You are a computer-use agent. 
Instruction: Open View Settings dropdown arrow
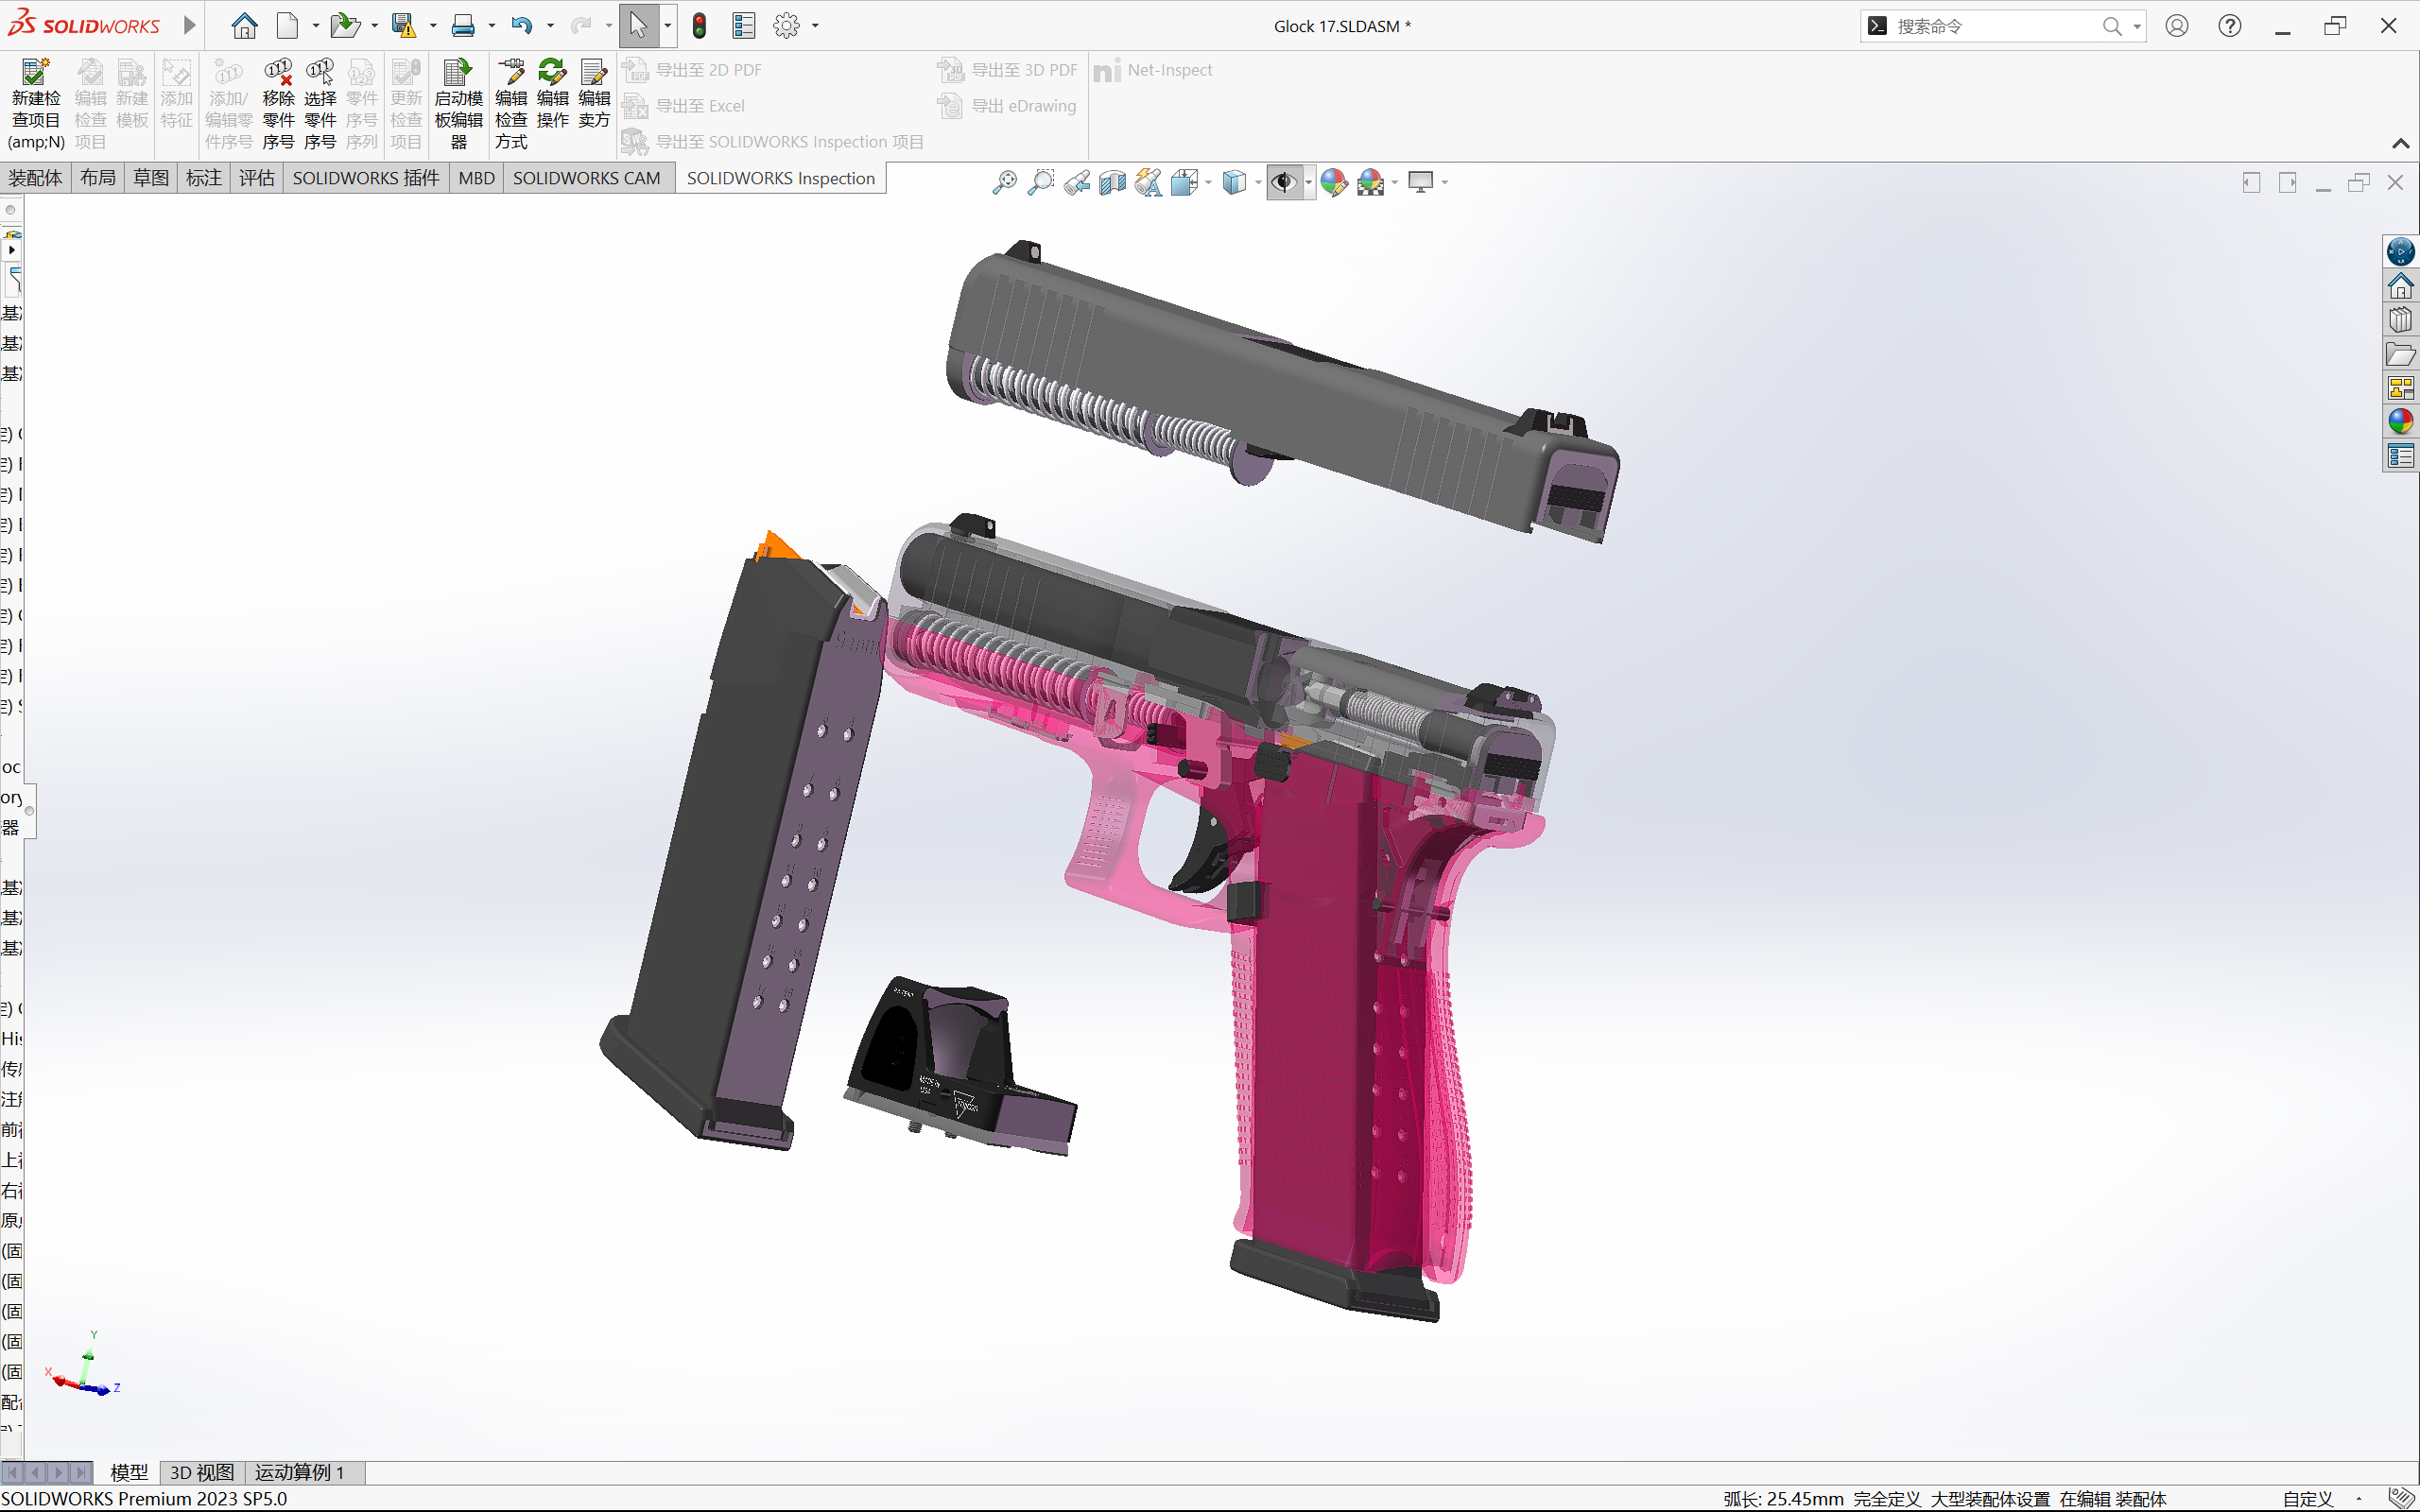point(1444,182)
